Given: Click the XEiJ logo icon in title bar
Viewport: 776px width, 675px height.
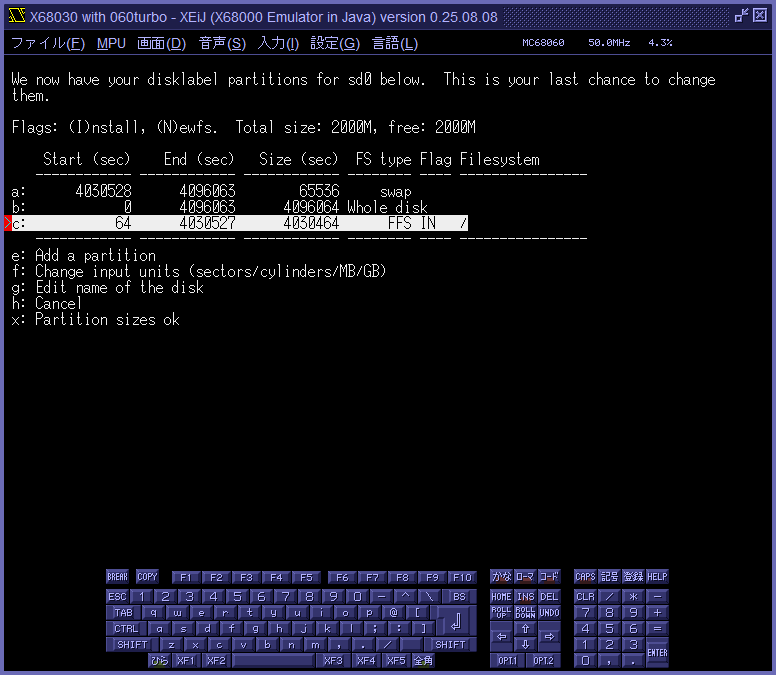Looking at the screenshot, I should coord(17,16).
